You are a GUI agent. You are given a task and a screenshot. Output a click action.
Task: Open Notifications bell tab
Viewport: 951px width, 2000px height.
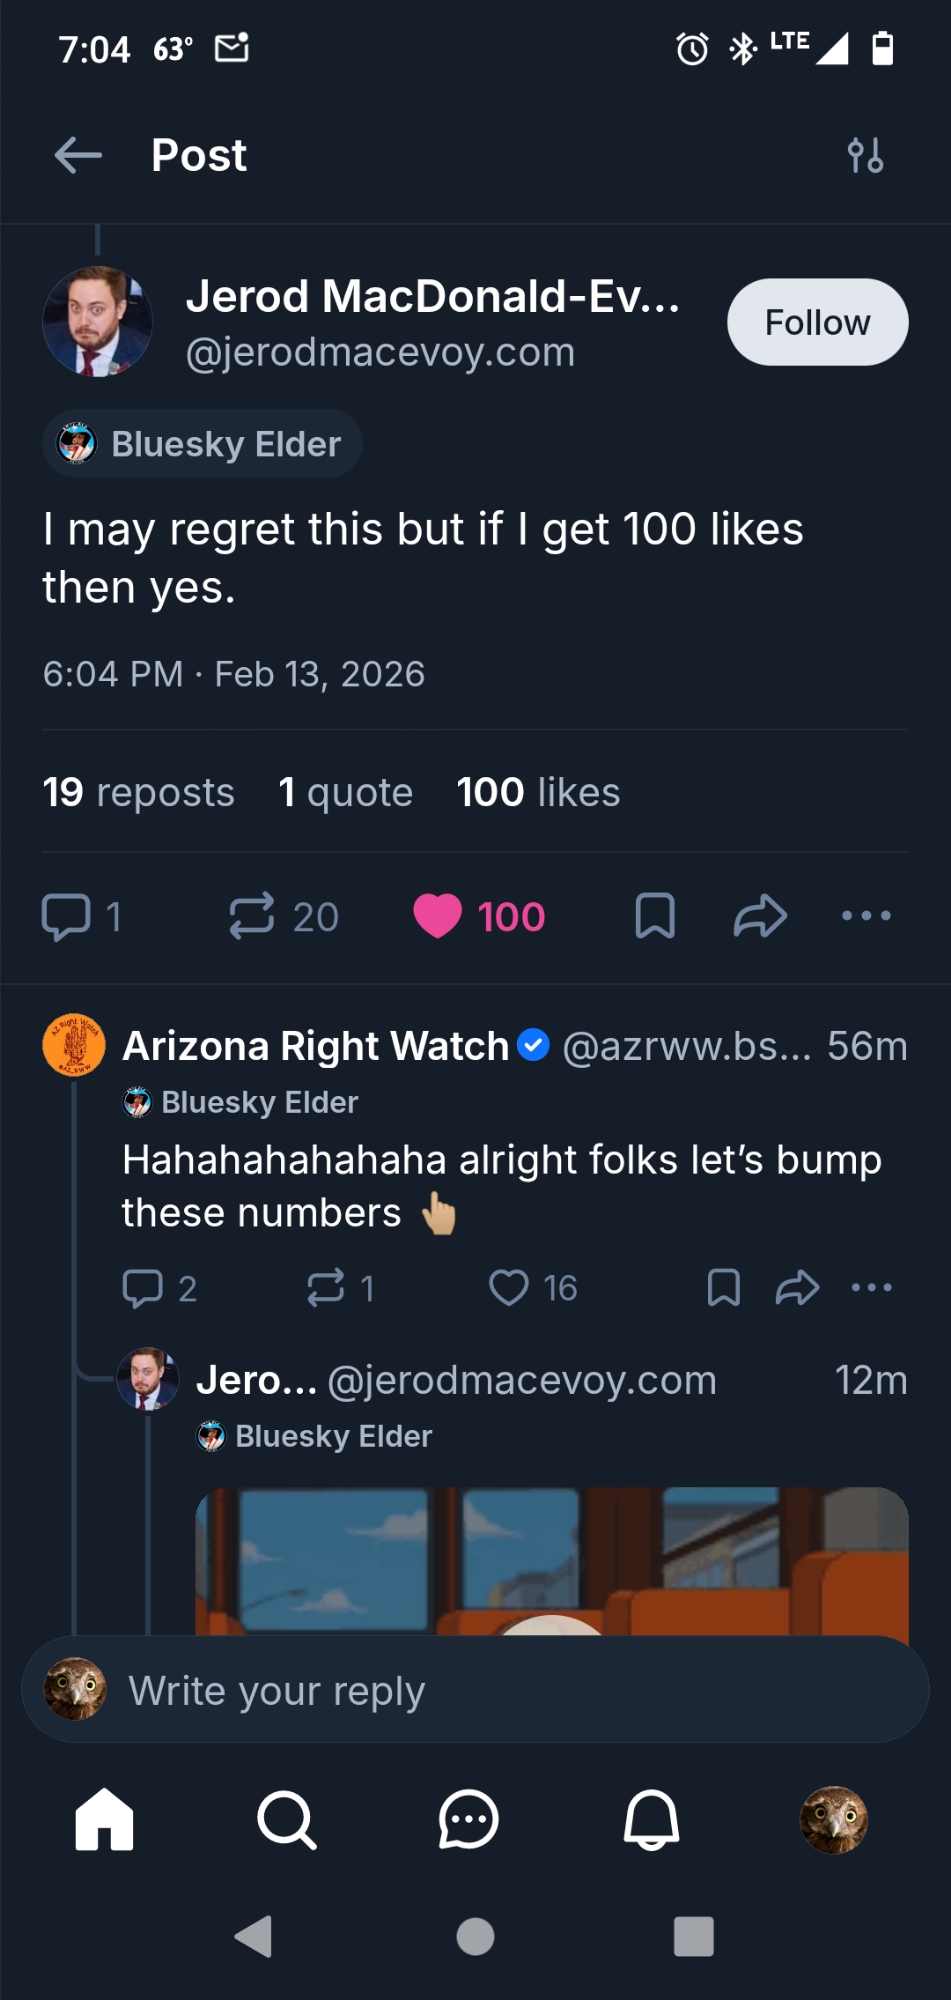coord(651,1820)
